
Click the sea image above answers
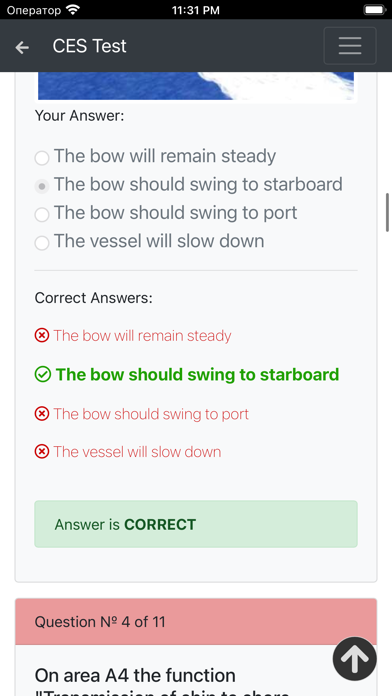click(x=196, y=86)
